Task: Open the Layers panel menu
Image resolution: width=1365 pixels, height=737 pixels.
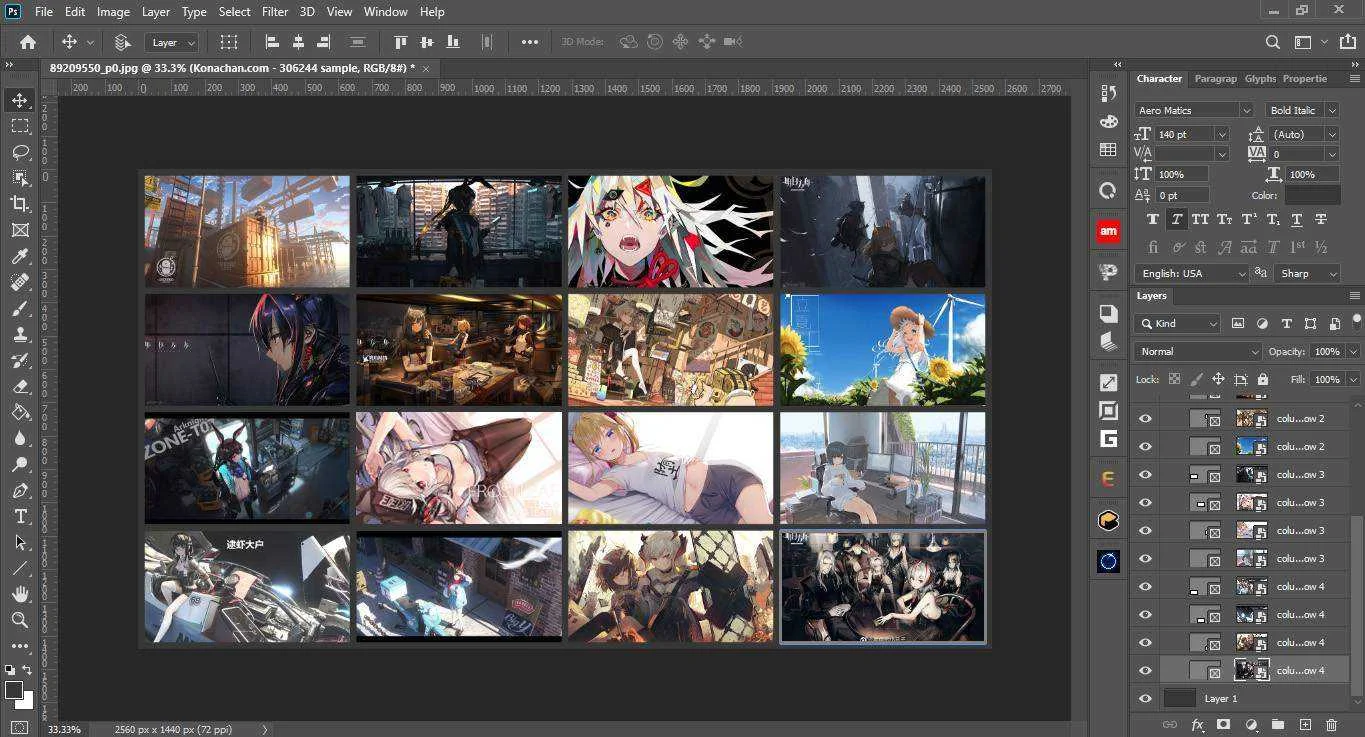Action: pos(1355,296)
